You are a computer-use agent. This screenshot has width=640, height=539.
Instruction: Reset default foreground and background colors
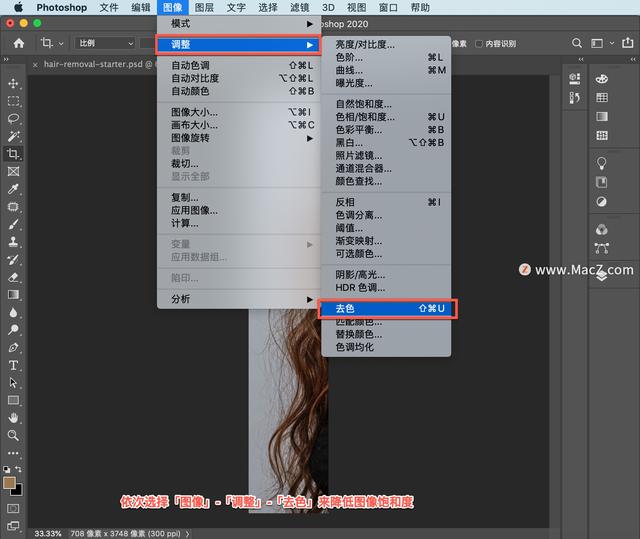point(7,470)
